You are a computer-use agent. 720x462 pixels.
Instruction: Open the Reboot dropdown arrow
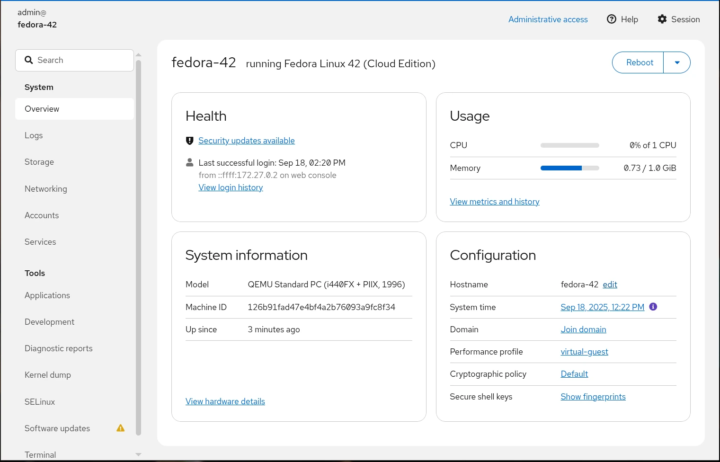pyautogui.click(x=677, y=62)
